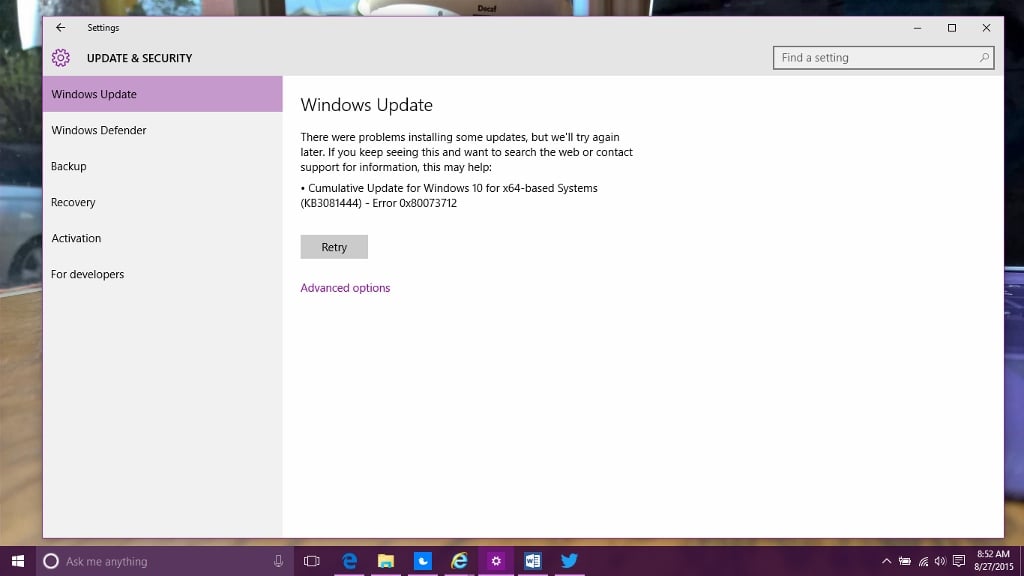This screenshot has width=1024, height=576.
Task: Go back using the Settings back arrow
Action: [61, 27]
